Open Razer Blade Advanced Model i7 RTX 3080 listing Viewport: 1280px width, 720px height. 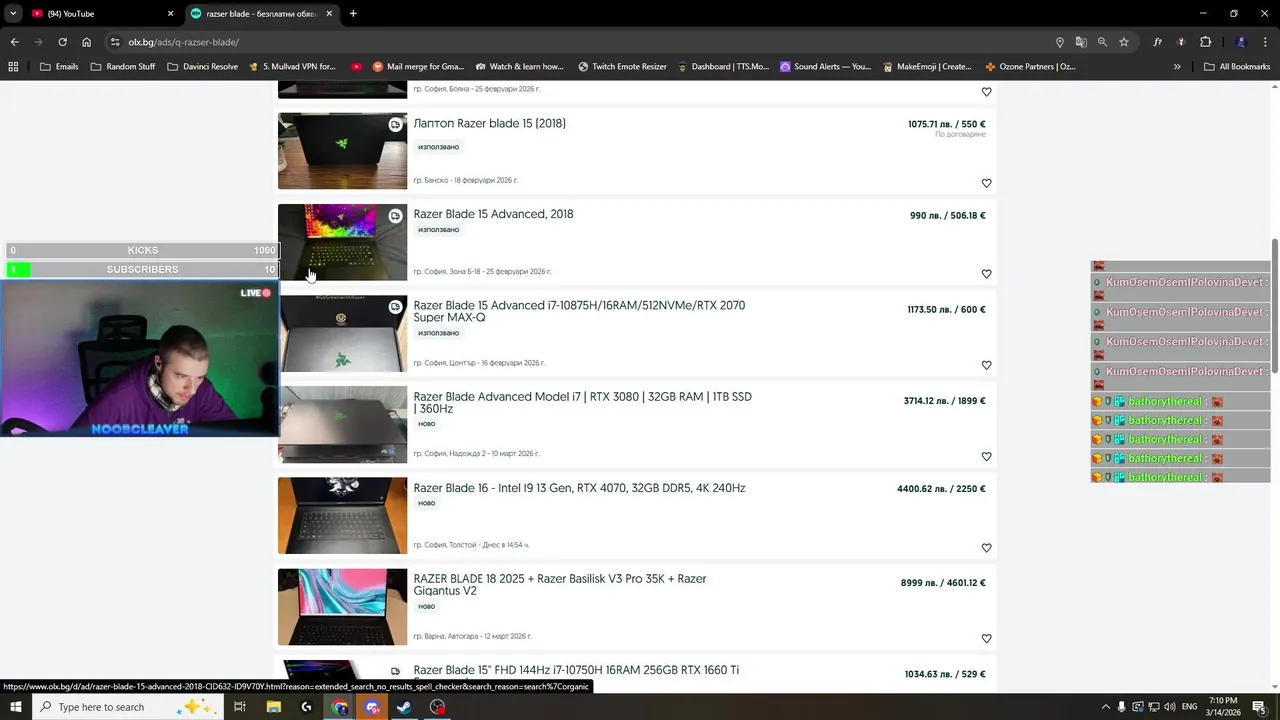tap(582, 403)
